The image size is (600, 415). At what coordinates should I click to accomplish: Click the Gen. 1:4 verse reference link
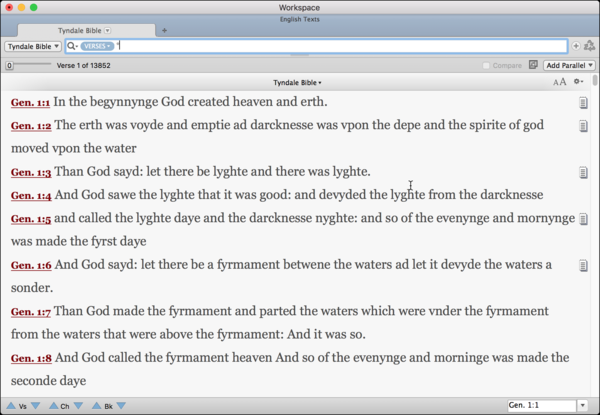(31, 196)
